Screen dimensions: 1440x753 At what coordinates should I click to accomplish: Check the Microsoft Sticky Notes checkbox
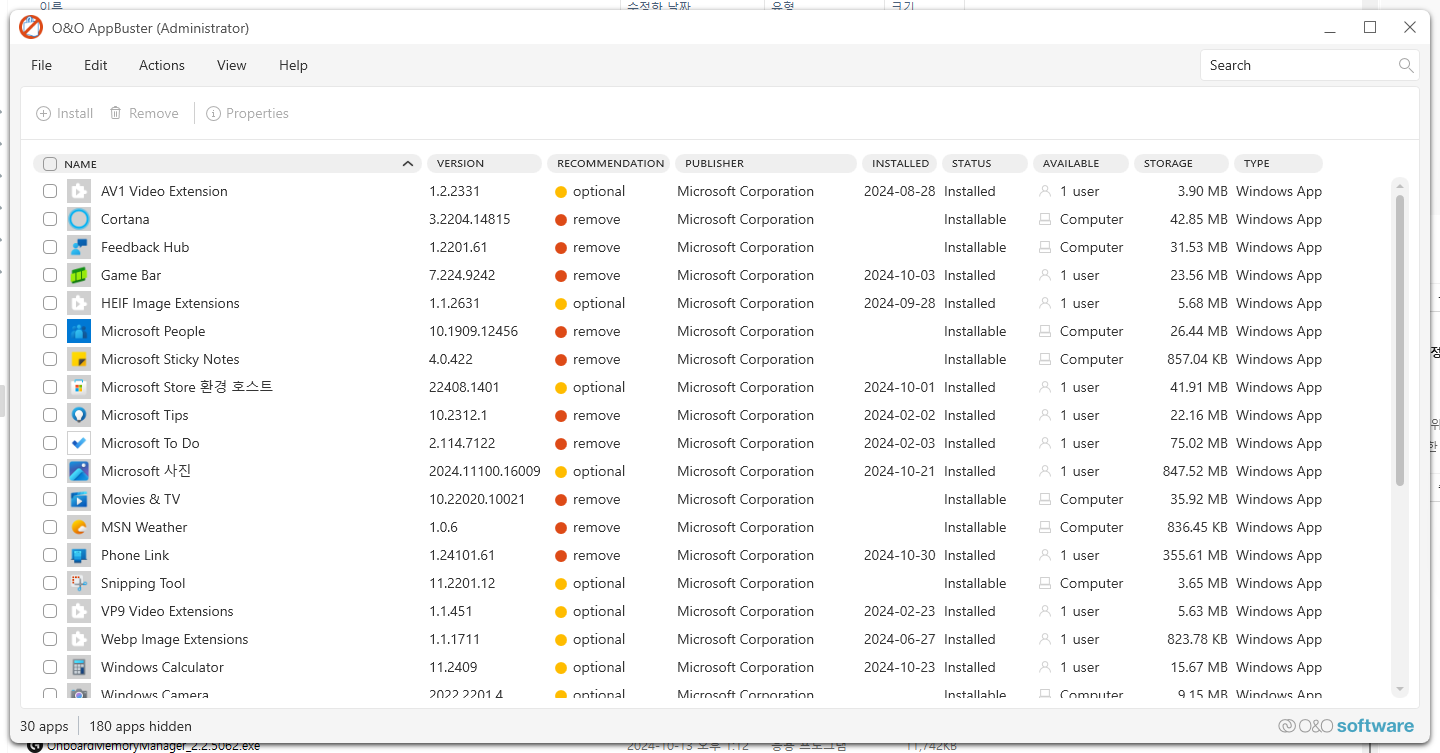tap(50, 359)
